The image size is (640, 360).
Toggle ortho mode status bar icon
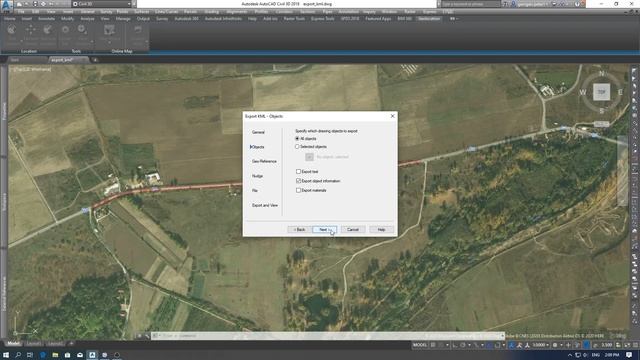coord(455,345)
